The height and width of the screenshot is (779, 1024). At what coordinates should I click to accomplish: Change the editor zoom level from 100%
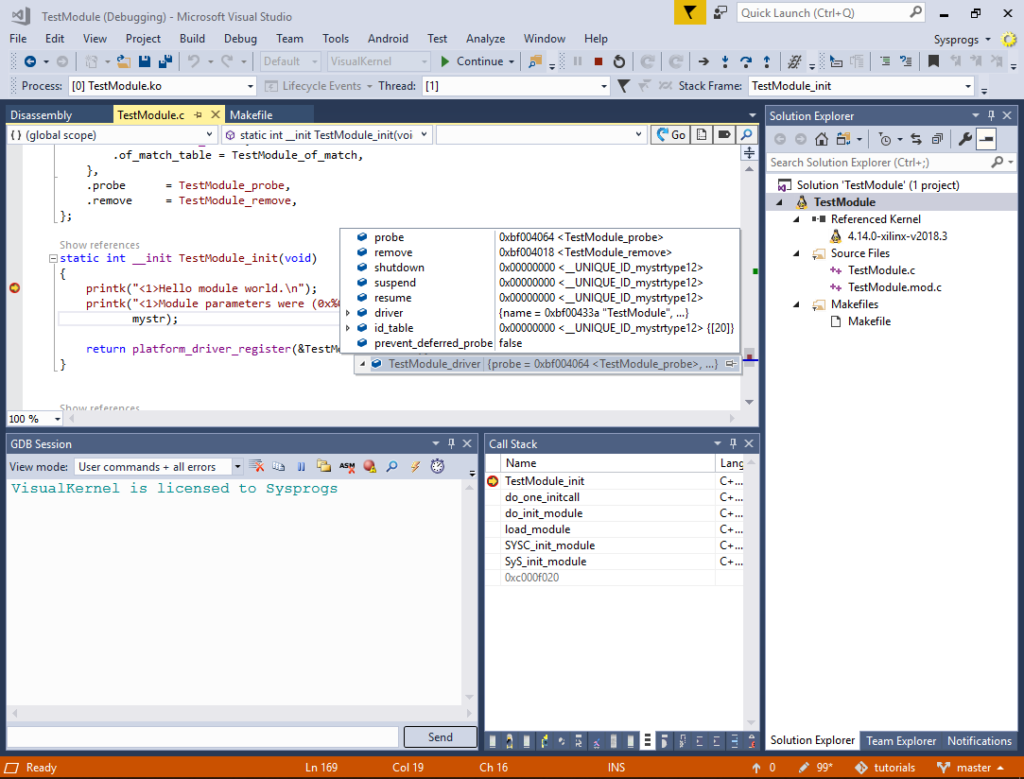[33, 418]
